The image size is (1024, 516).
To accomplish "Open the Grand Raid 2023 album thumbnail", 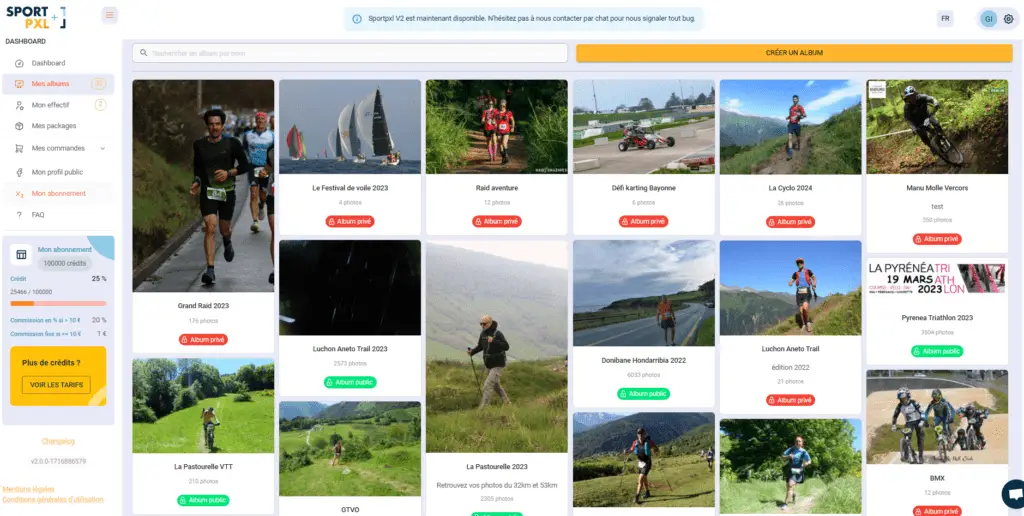I will point(203,185).
